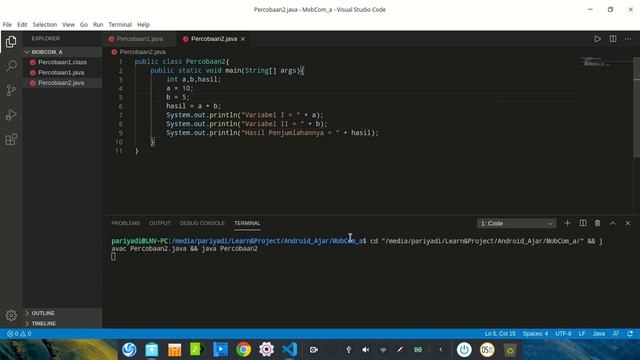Launch Chrome from the taskbar

(243, 350)
